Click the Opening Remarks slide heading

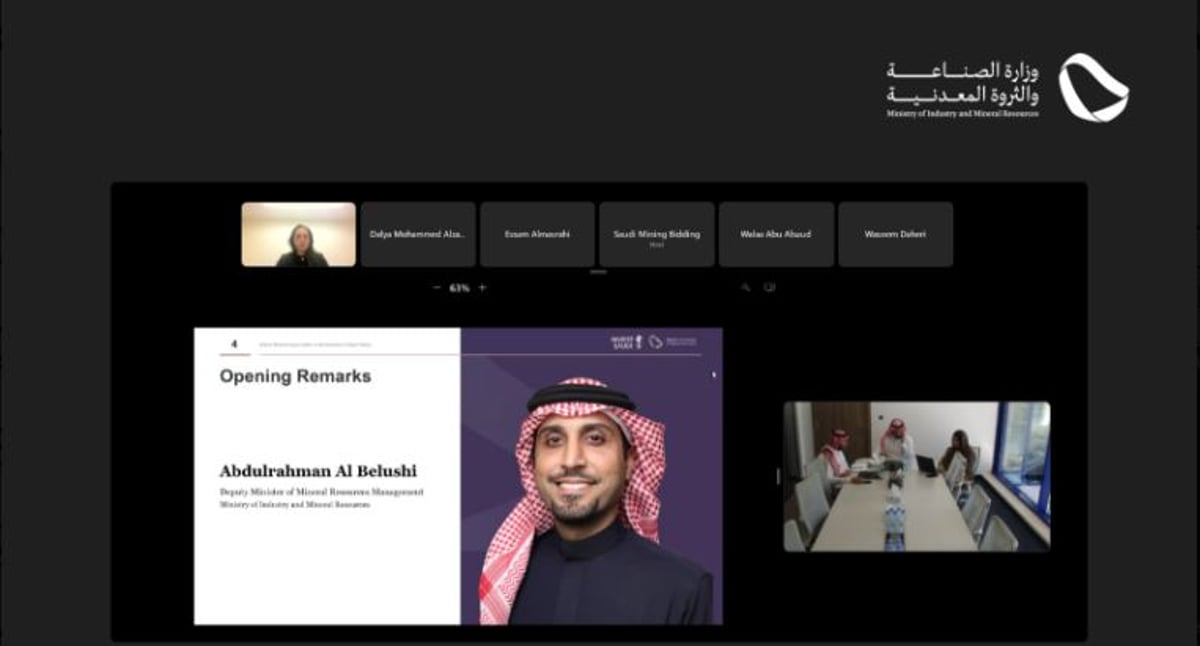tap(295, 377)
